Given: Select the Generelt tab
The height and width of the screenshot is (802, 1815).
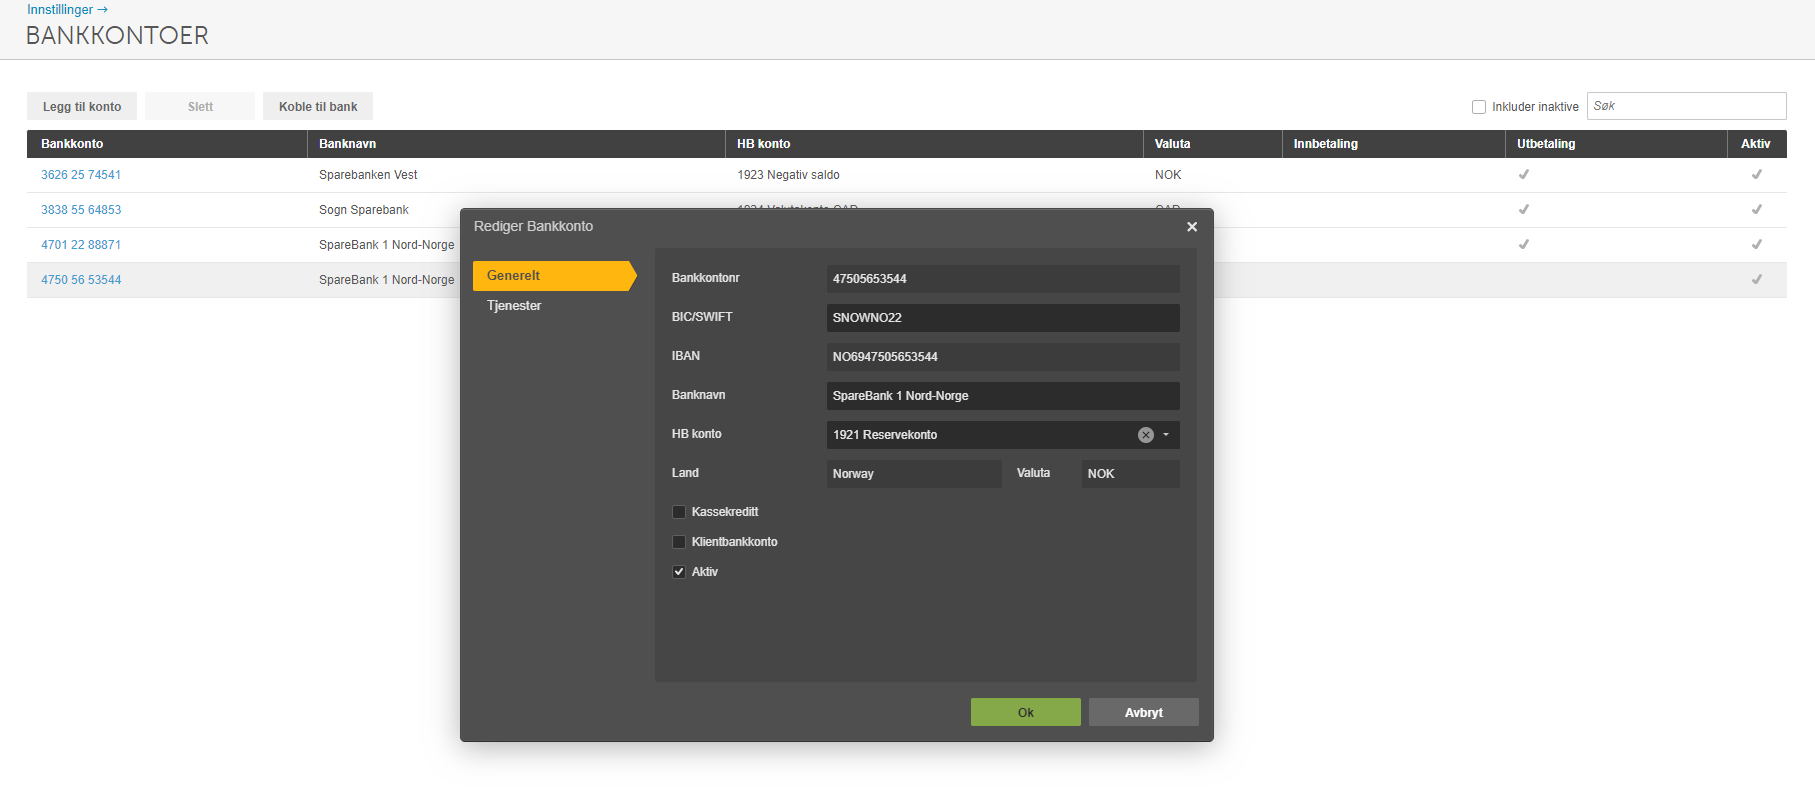Looking at the screenshot, I should click(x=553, y=276).
